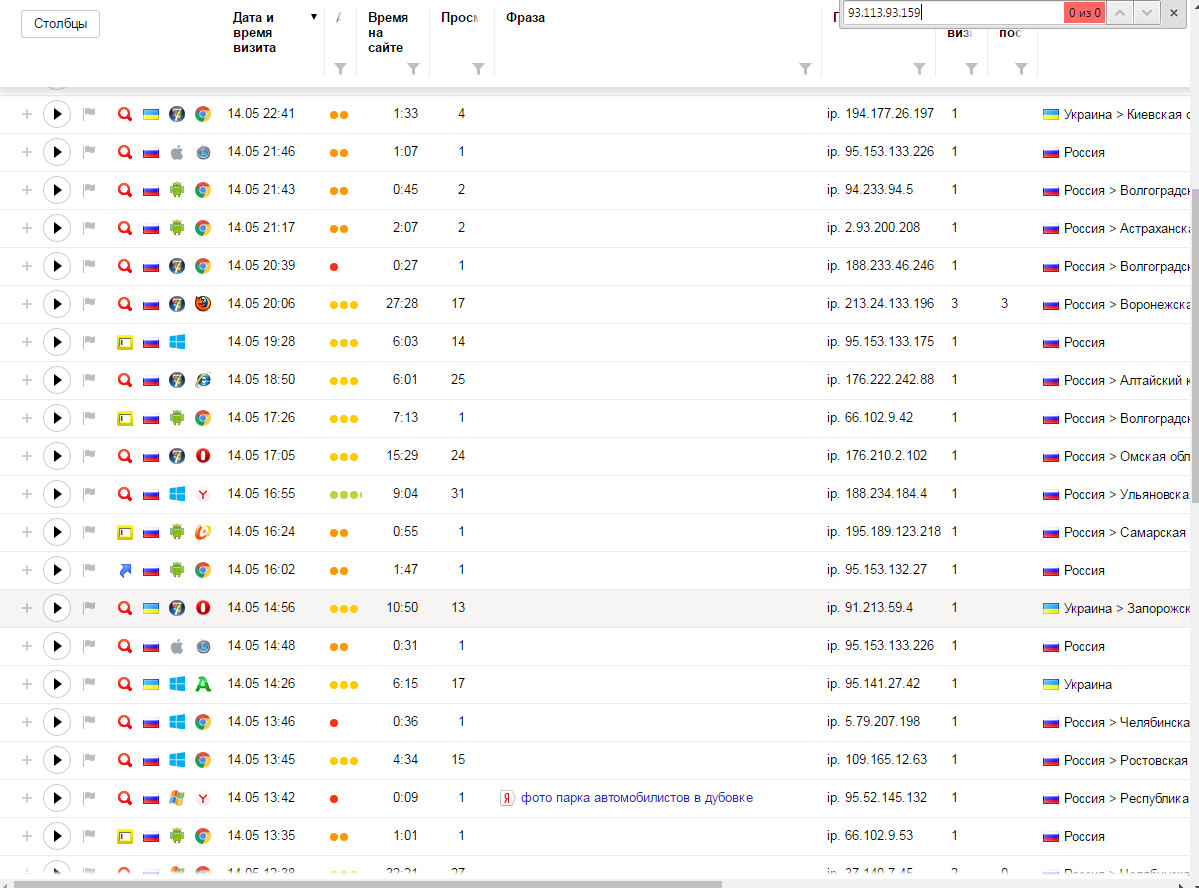Click red activity dot for 14.05 20:39 visit
This screenshot has width=1199, height=888.
tap(333, 267)
